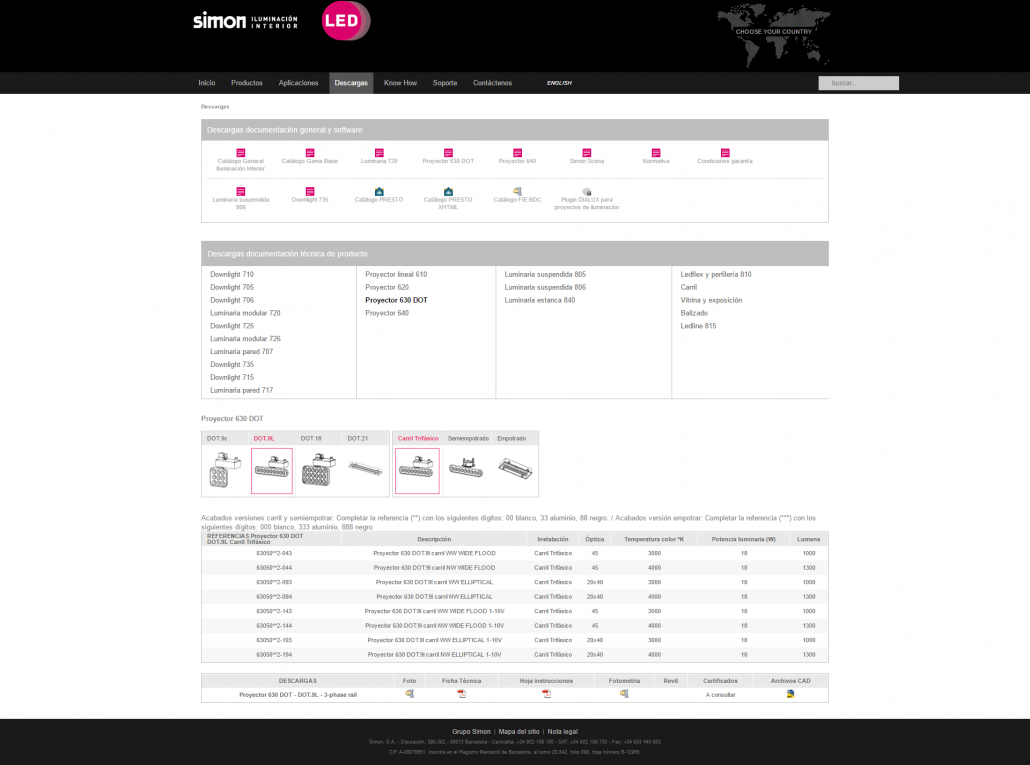Open the Ficha Técnica PDF icon

[x=462, y=693]
